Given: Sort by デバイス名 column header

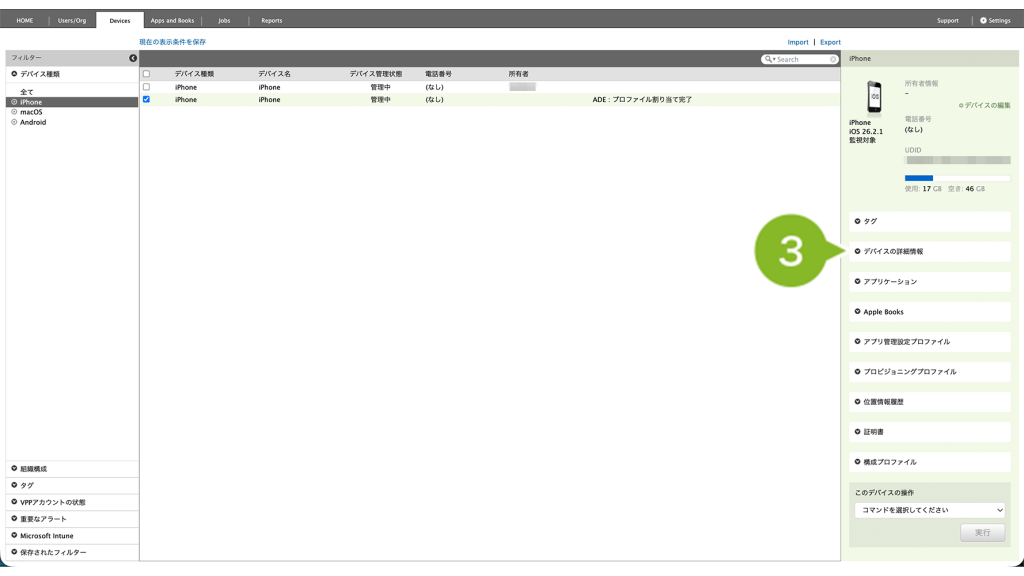Looking at the screenshot, I should 274,74.
